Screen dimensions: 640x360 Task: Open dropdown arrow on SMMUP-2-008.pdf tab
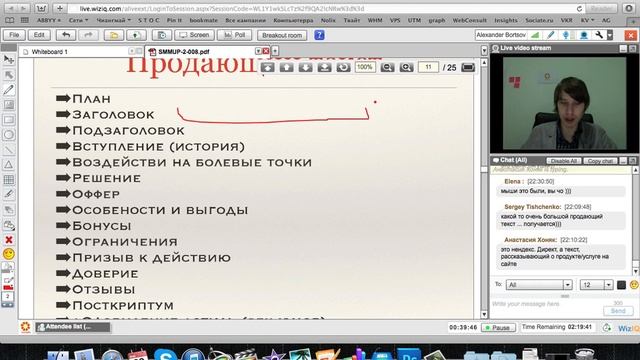pos(258,51)
